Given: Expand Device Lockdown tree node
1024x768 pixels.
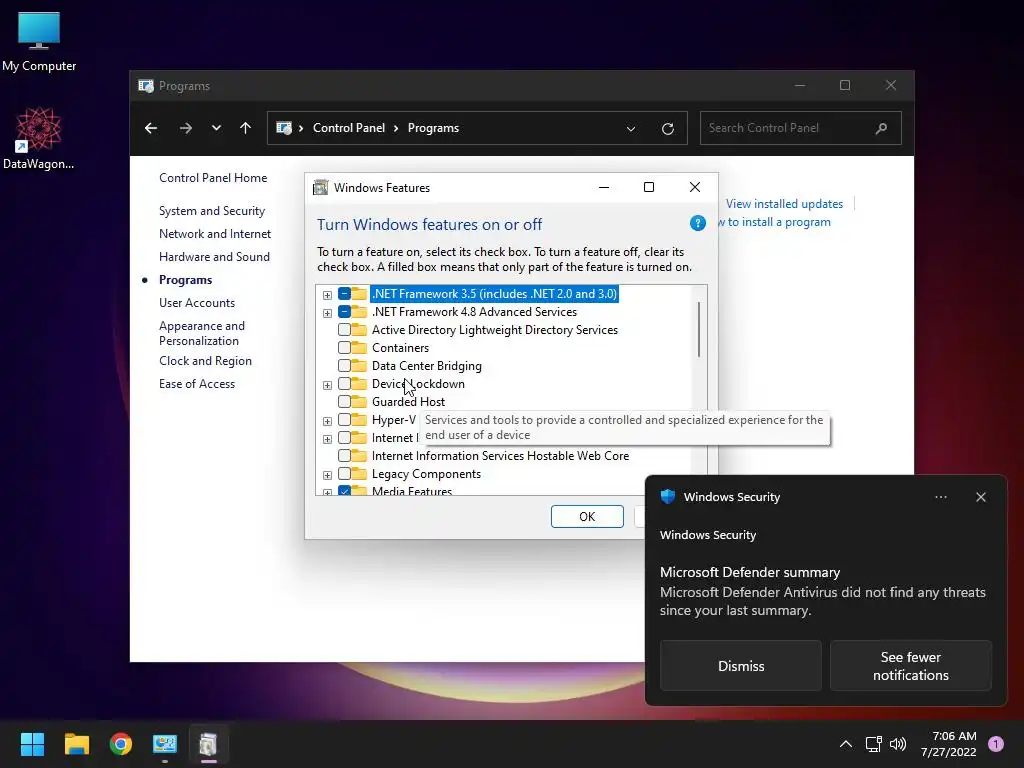Looking at the screenshot, I should (327, 385).
